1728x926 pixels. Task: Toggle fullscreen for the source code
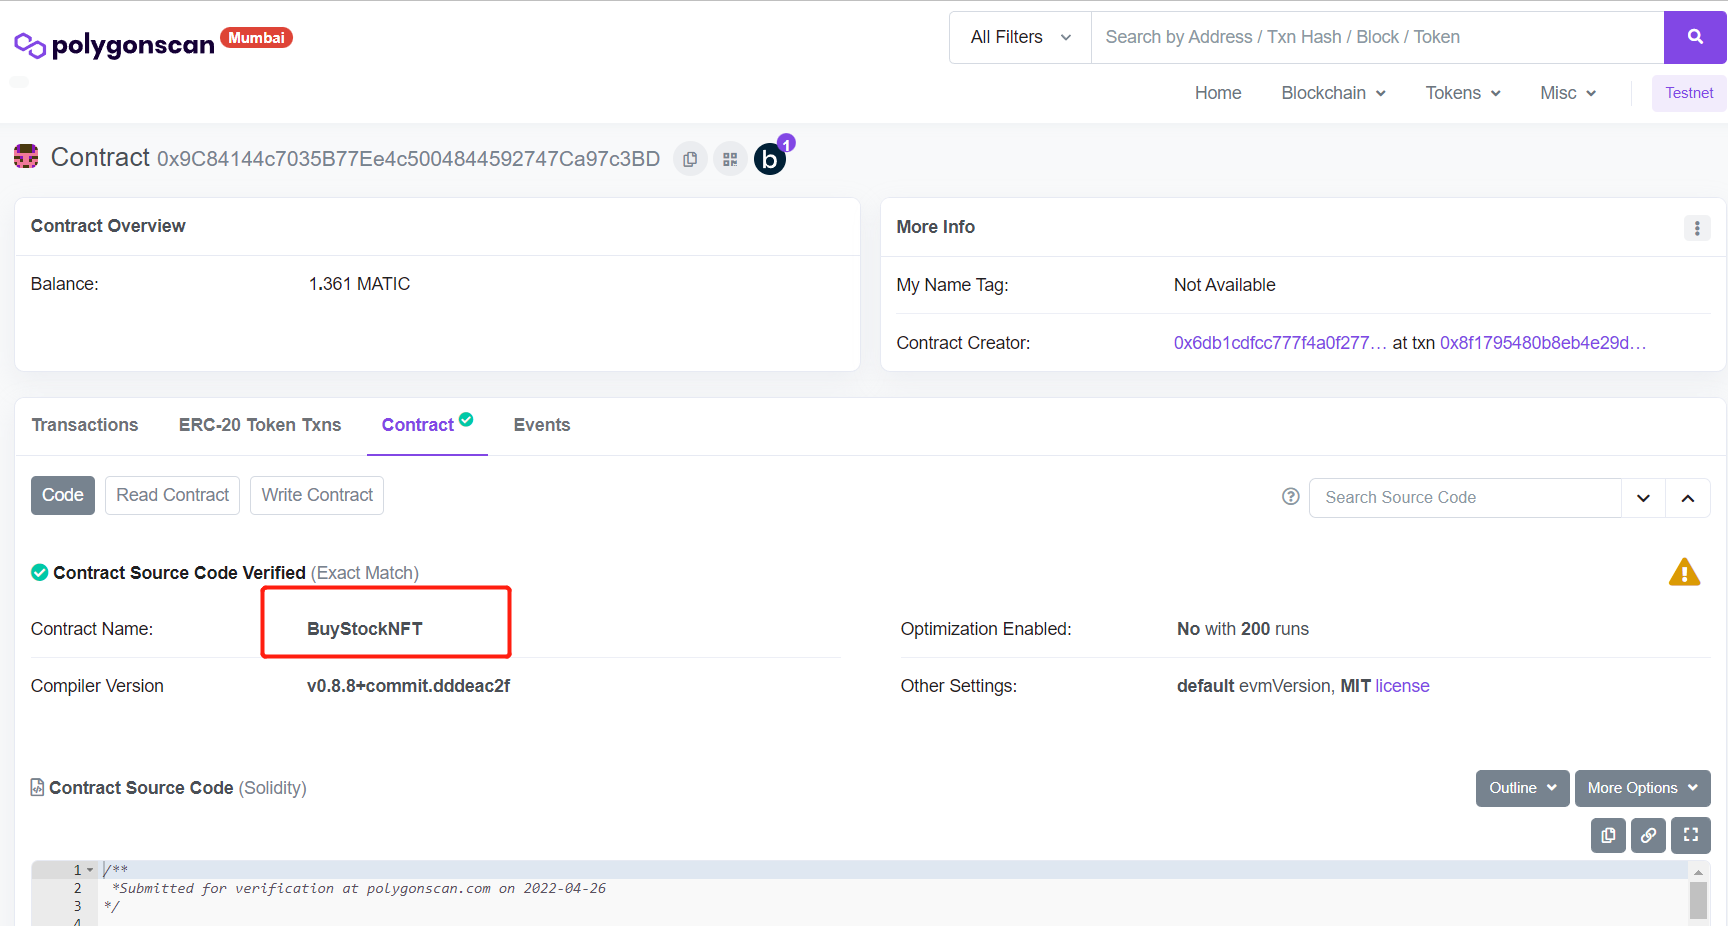pyautogui.click(x=1691, y=835)
